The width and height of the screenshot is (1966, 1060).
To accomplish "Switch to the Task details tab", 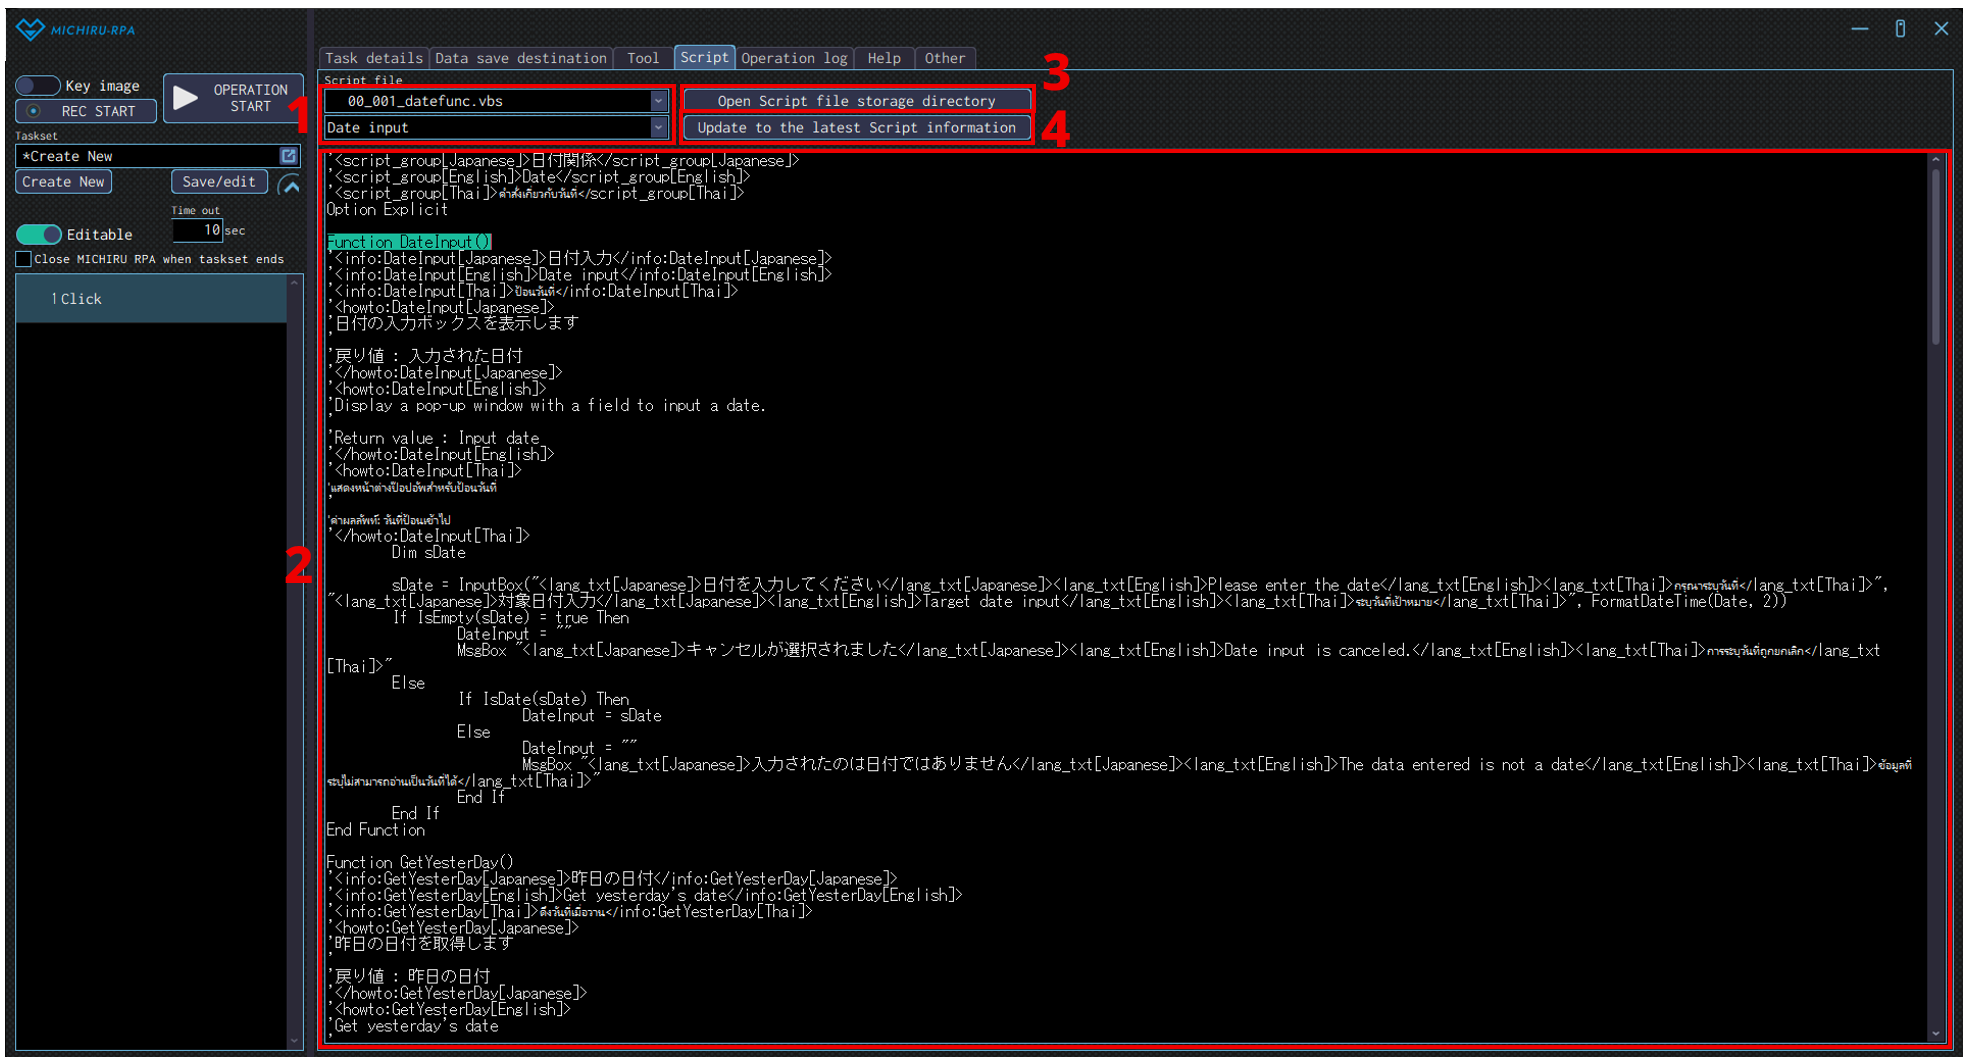I will 374,58.
